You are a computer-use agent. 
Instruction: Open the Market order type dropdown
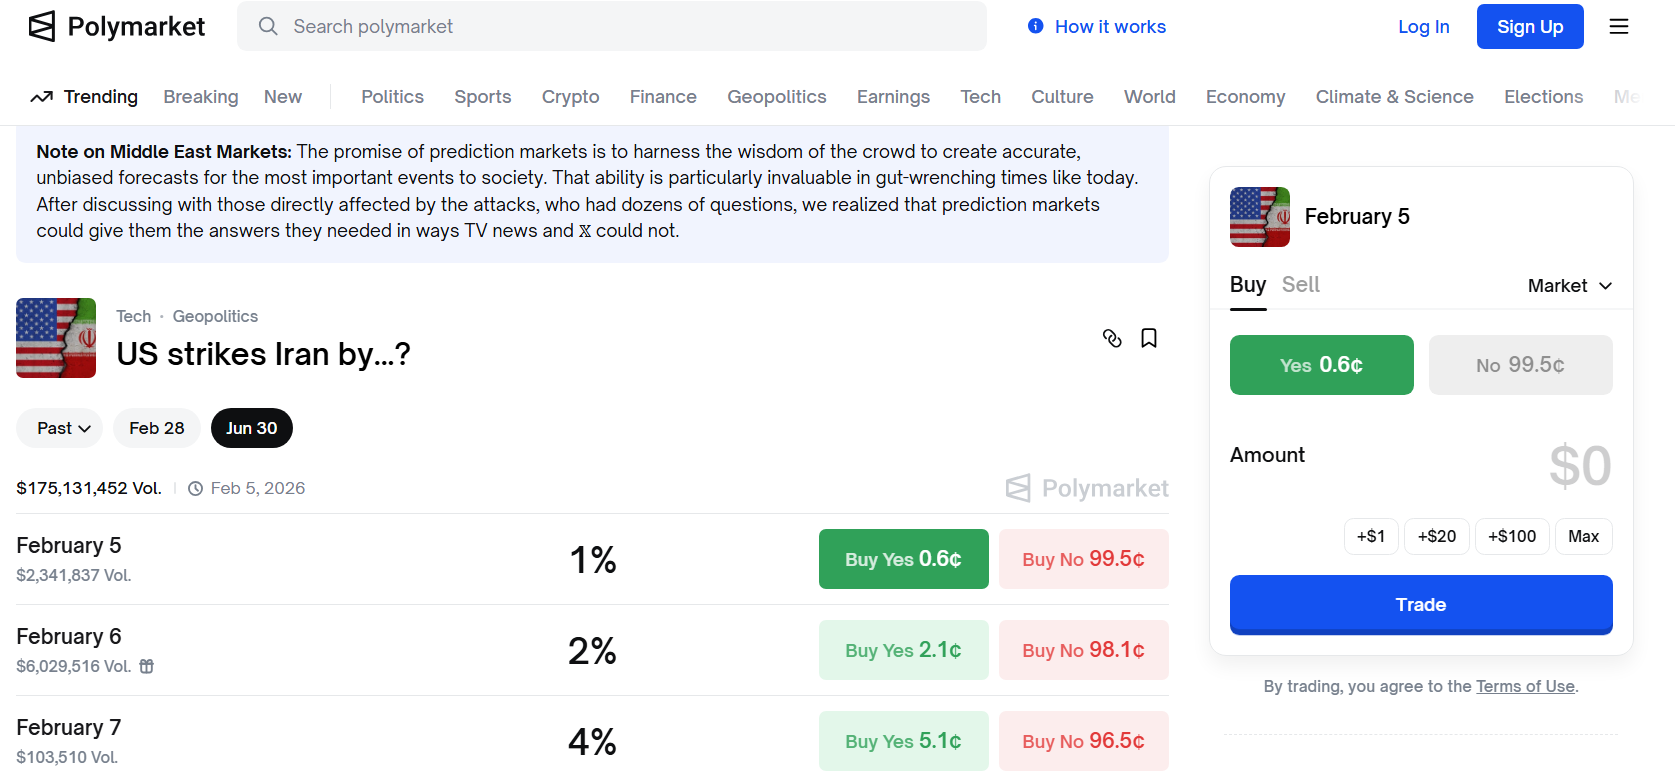[x=1569, y=286]
